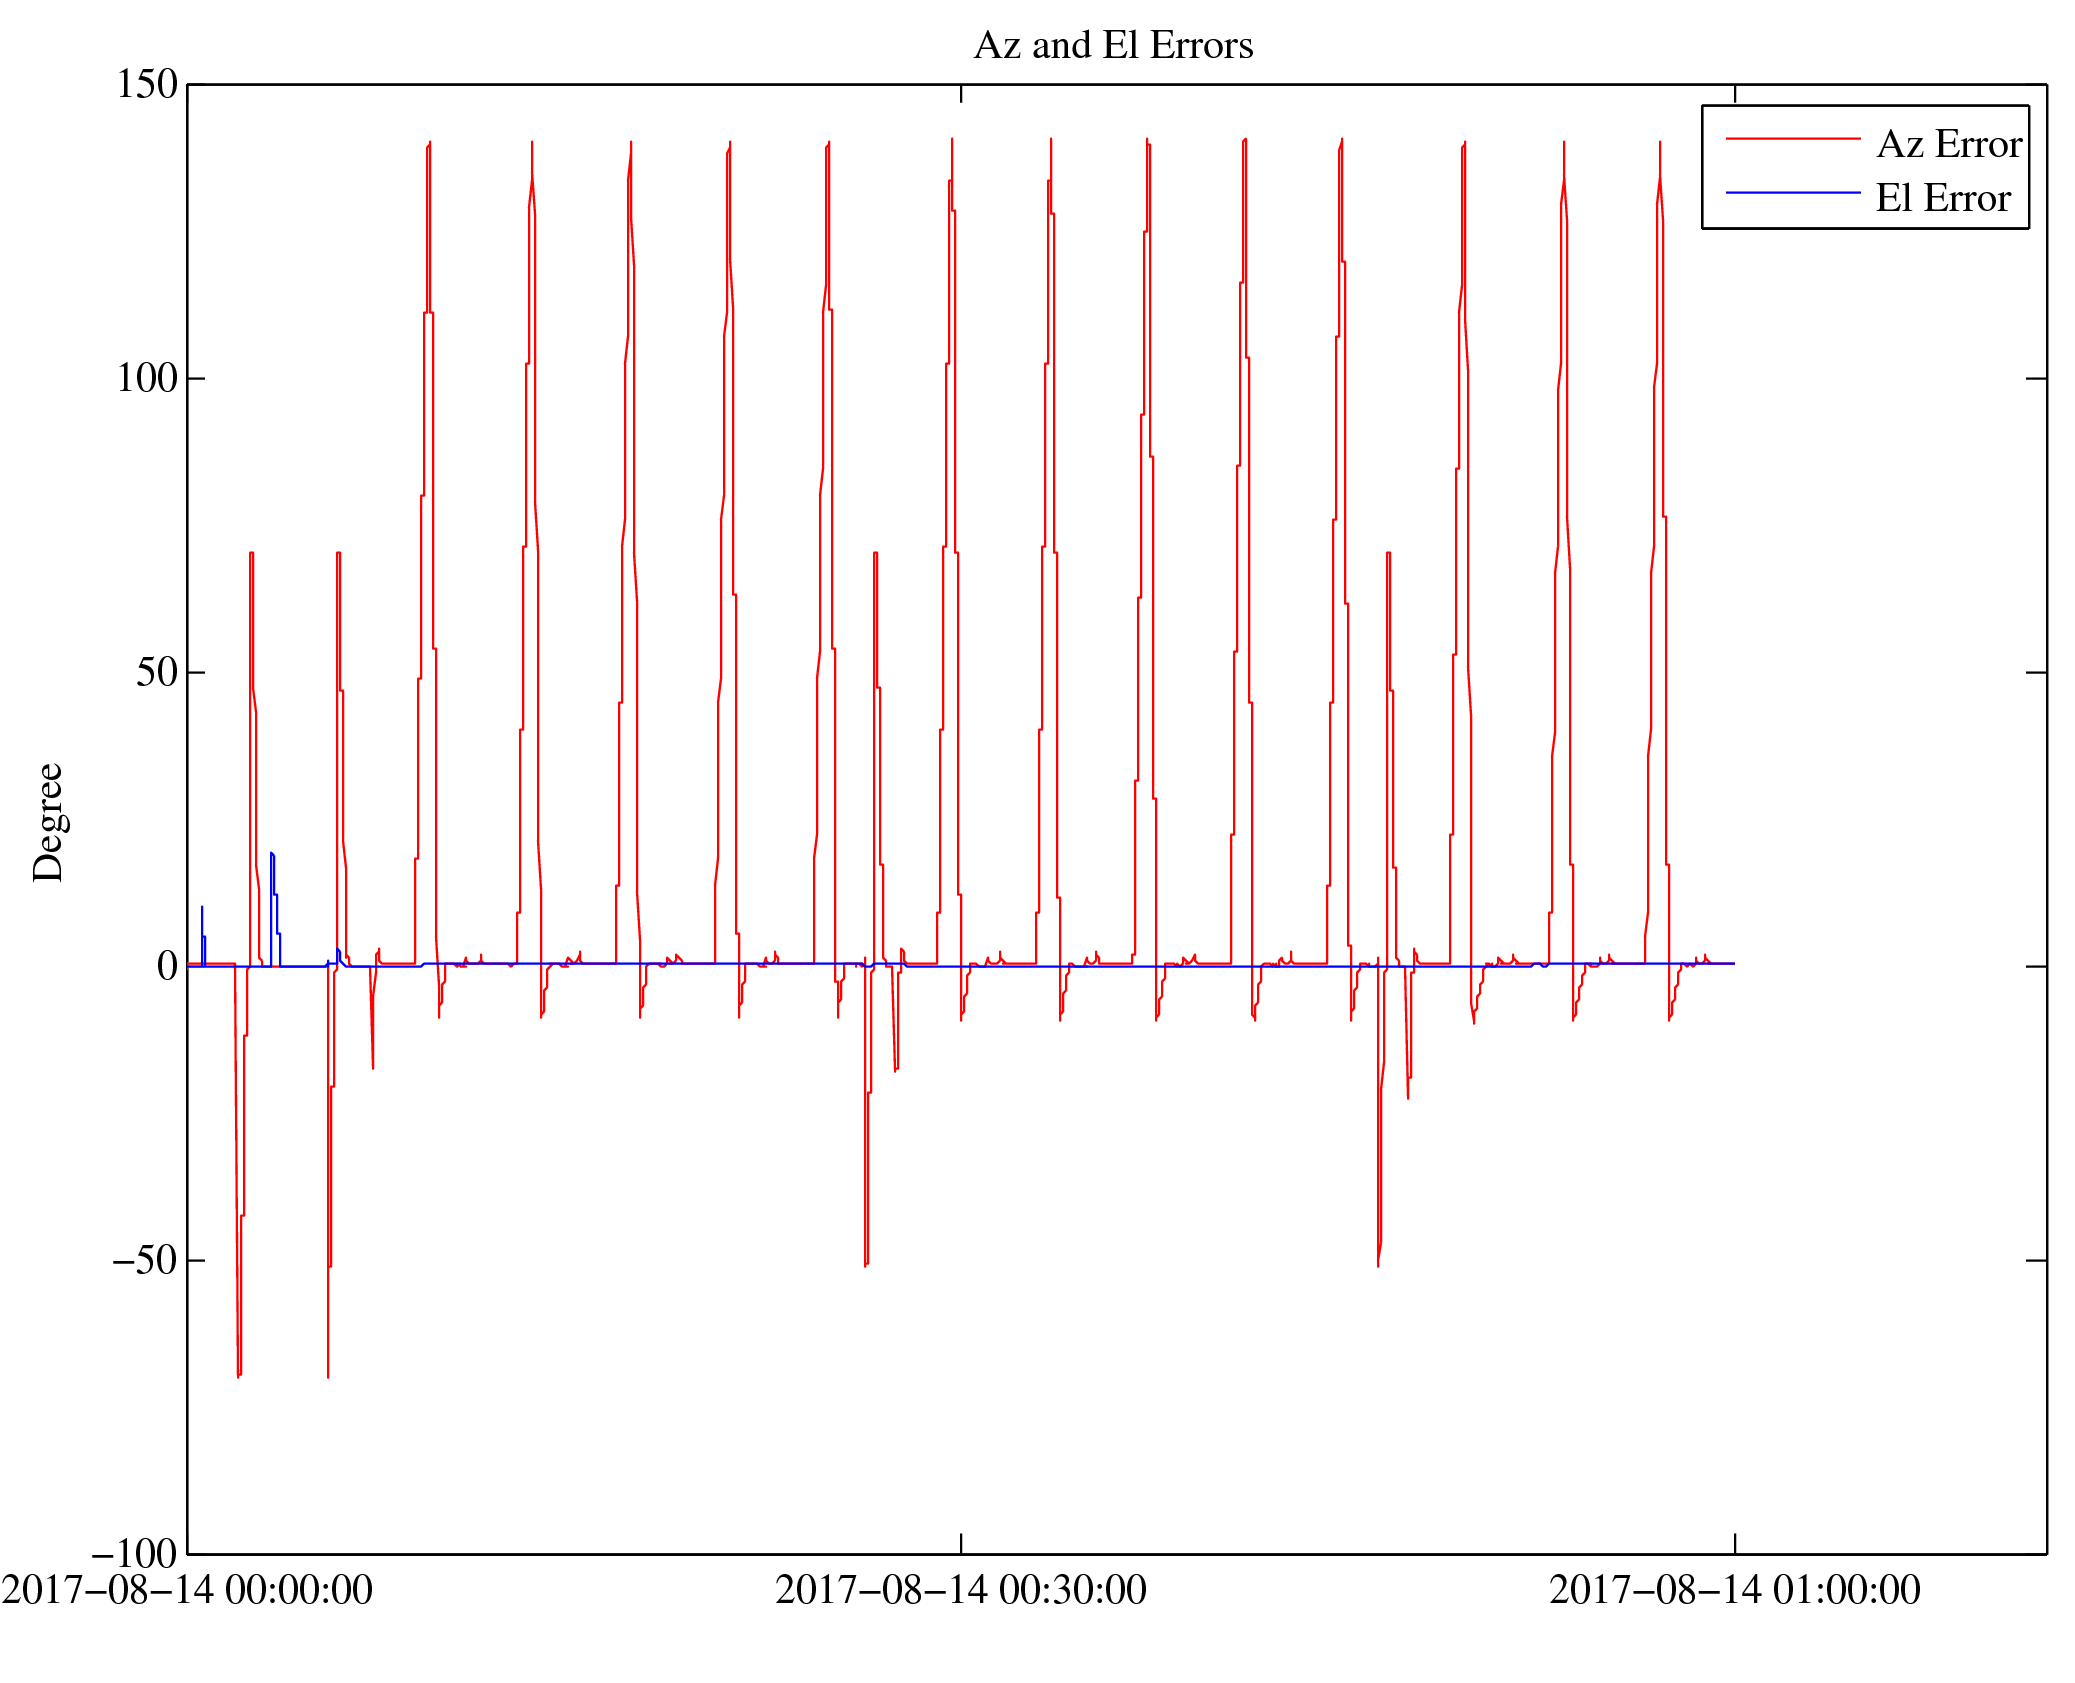Click the 'Az and El Errors' chart title

tap(1113, 46)
